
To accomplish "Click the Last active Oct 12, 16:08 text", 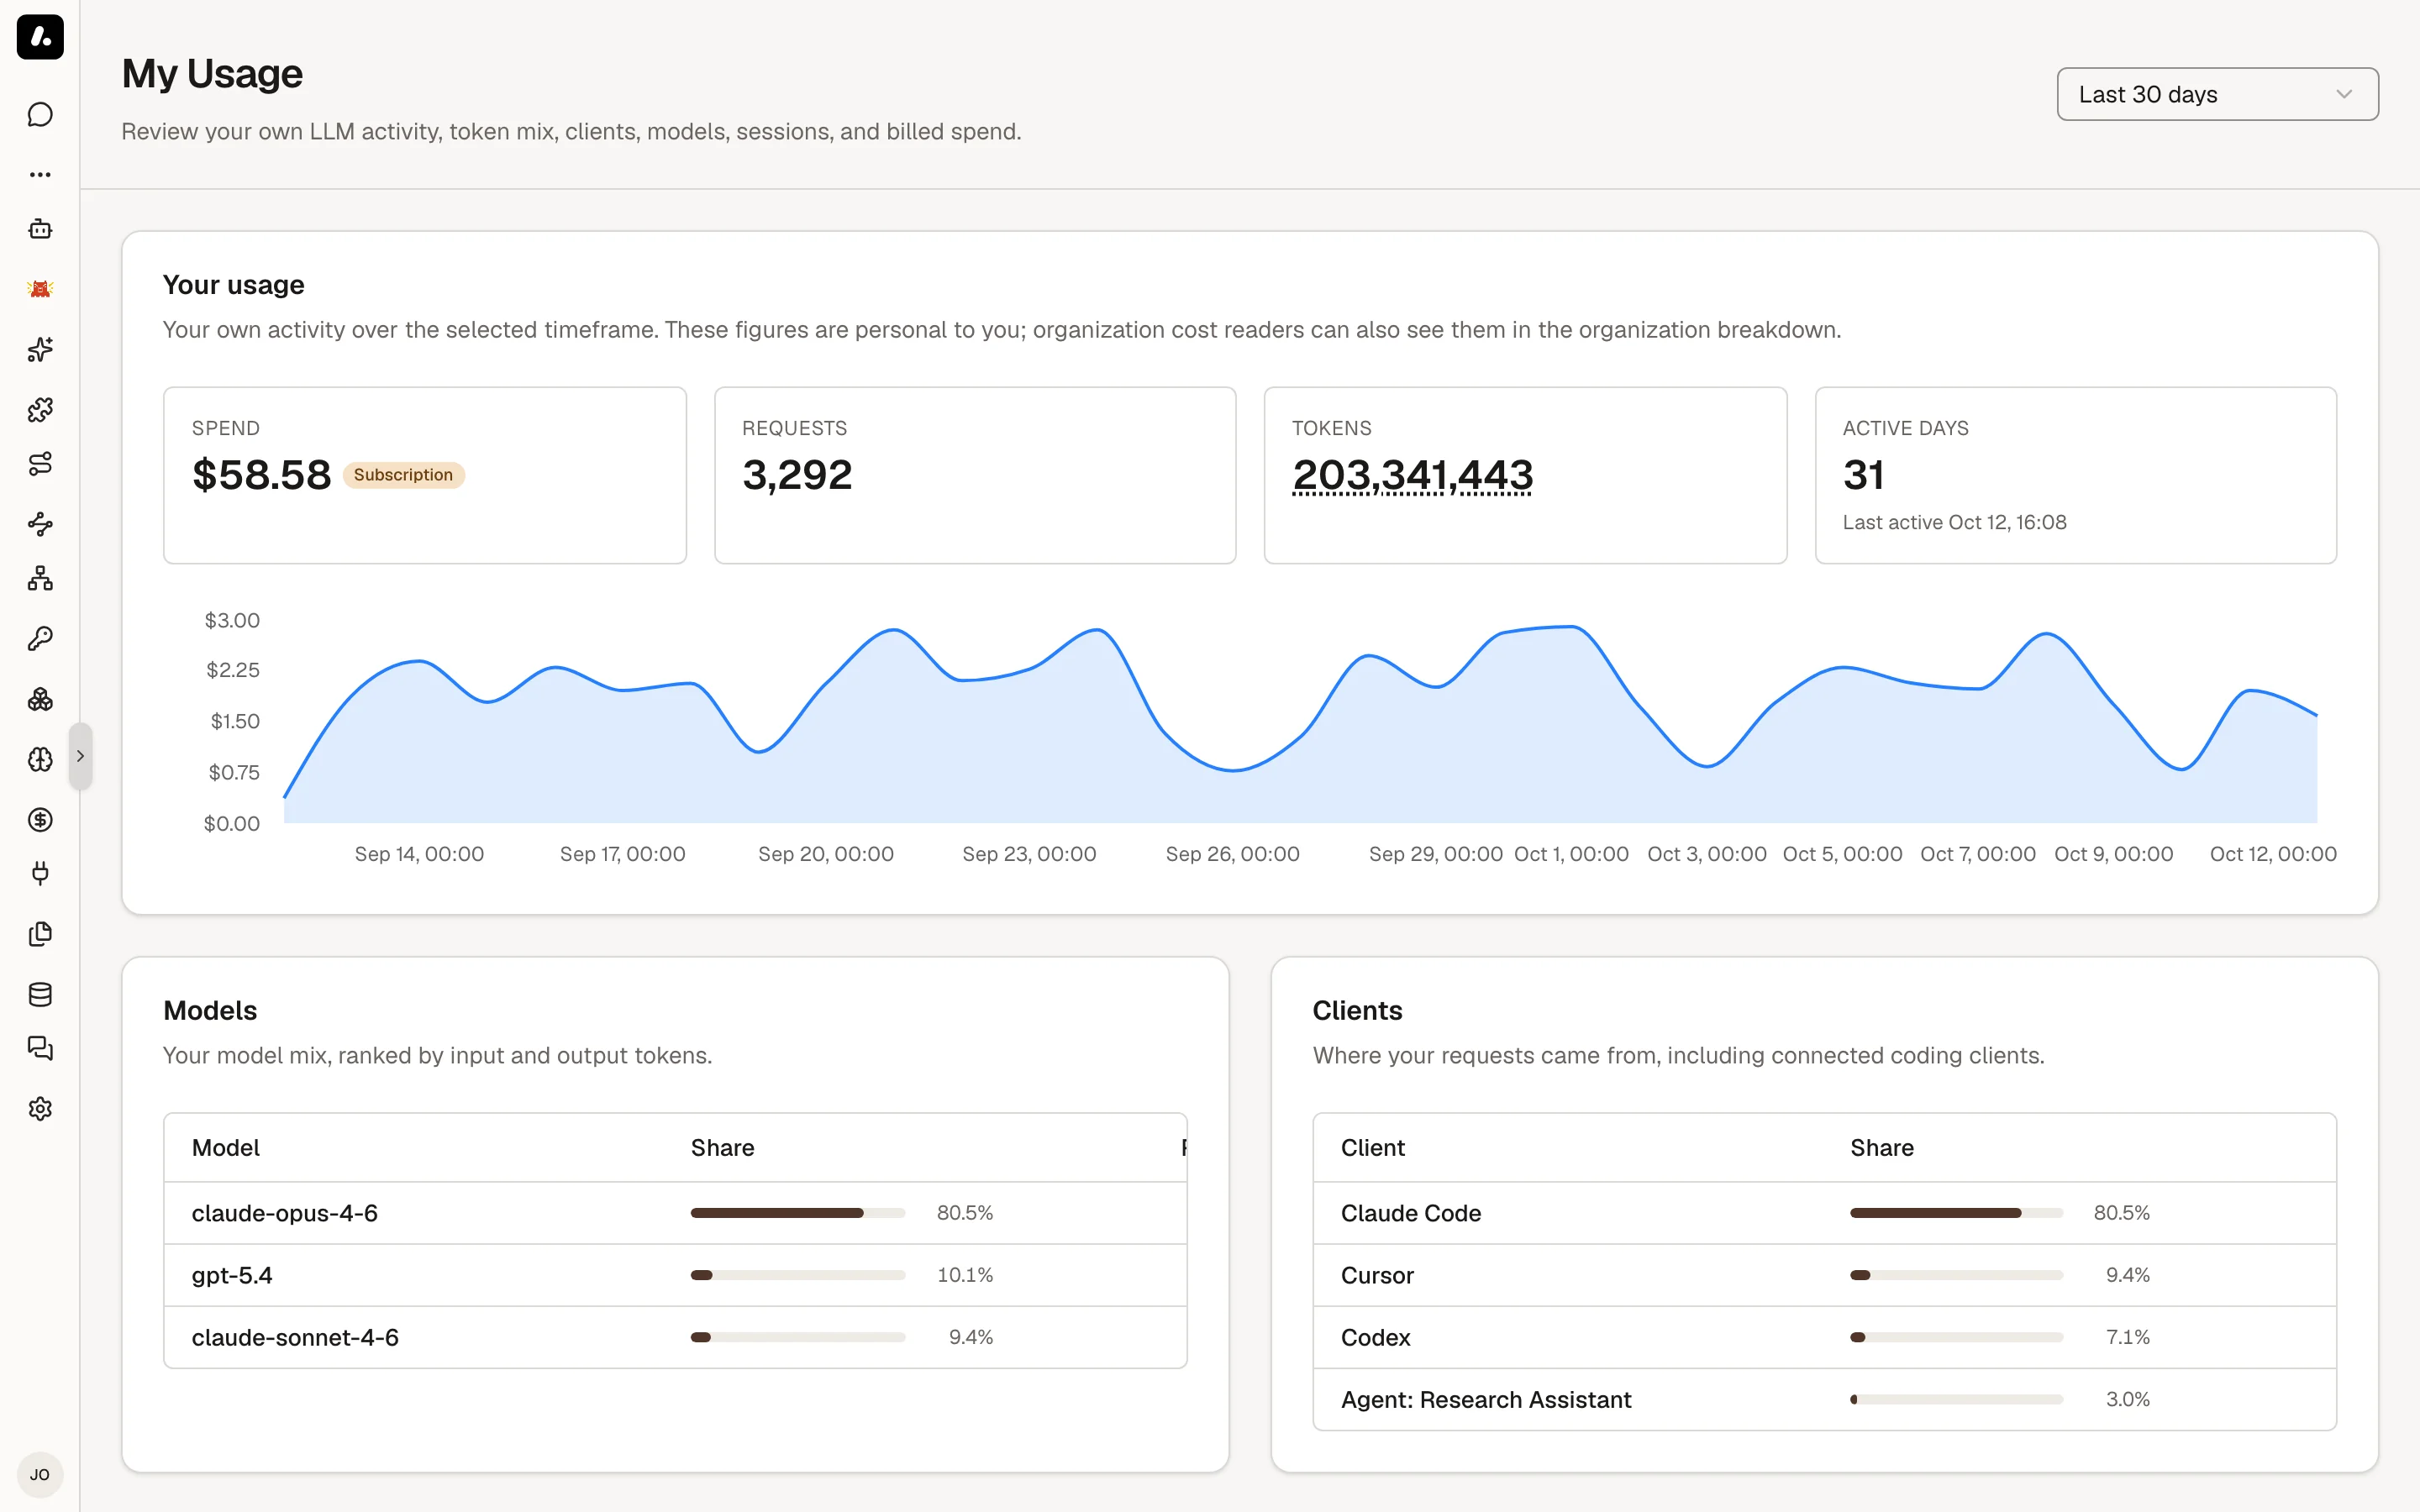I will pos(1954,522).
